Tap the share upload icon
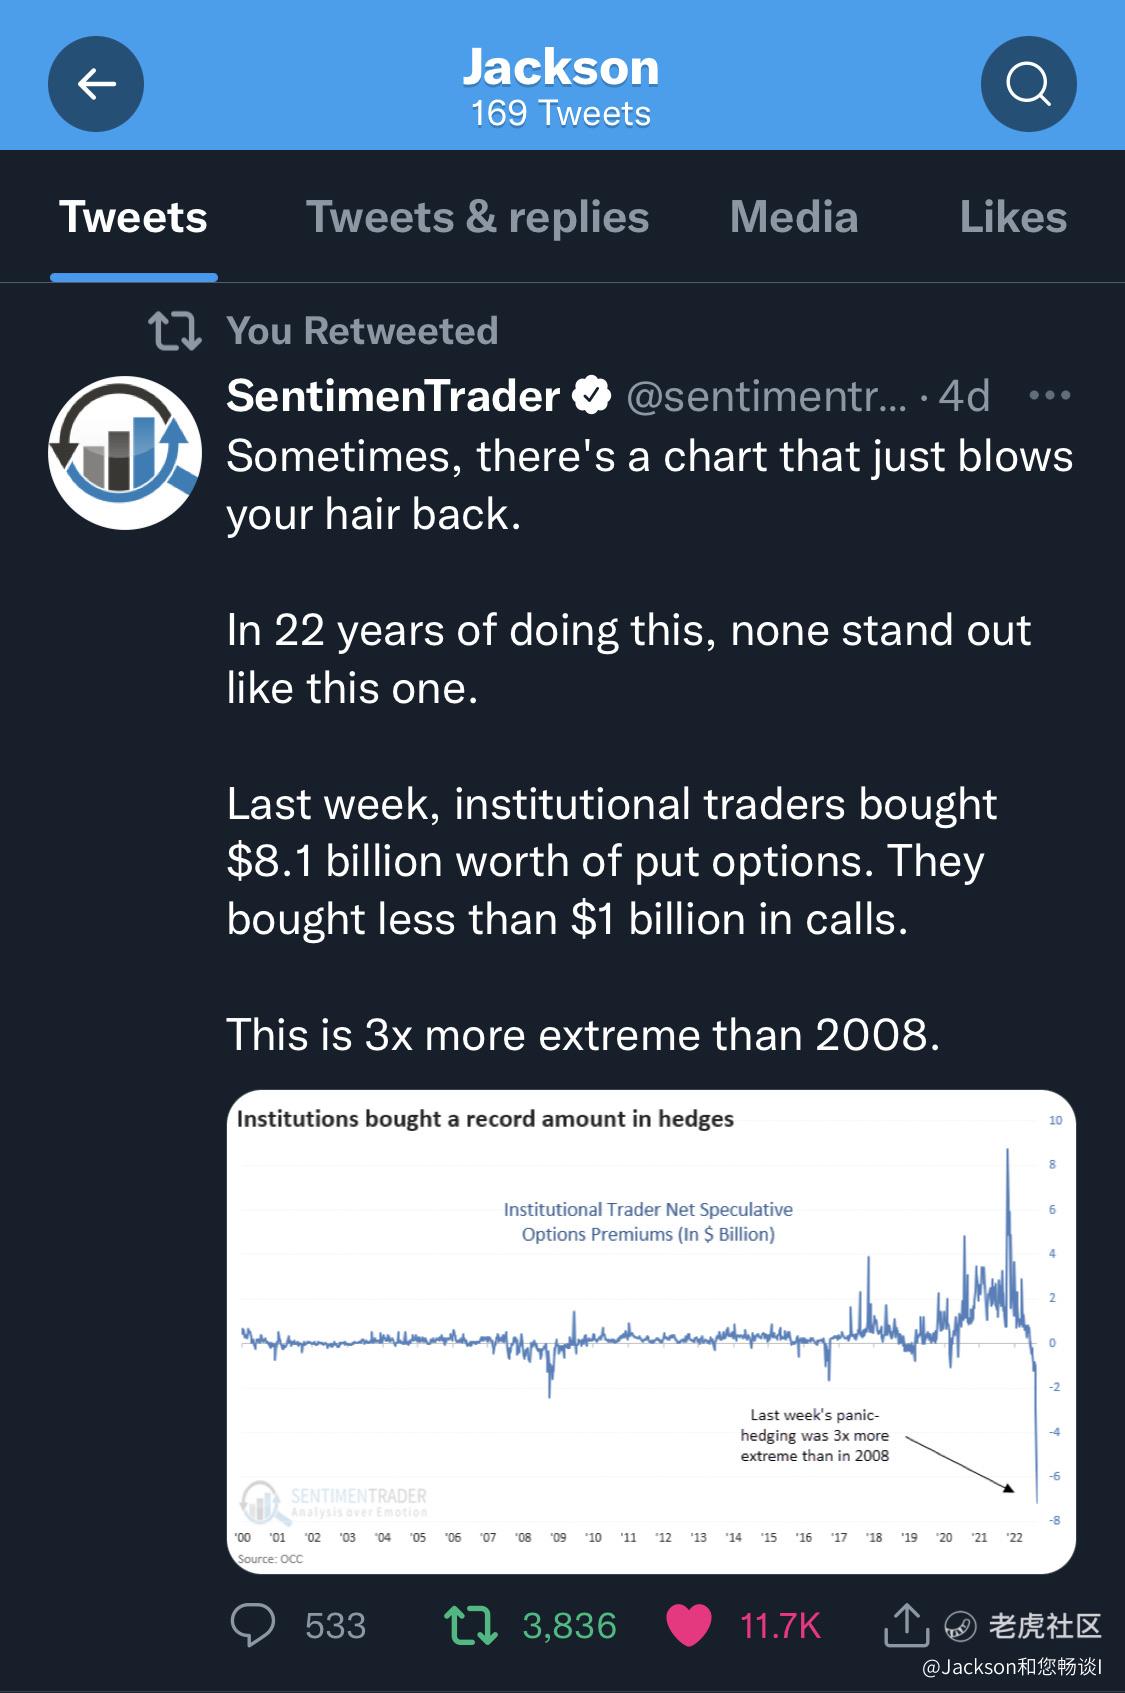1125x1693 pixels. 906,1625
